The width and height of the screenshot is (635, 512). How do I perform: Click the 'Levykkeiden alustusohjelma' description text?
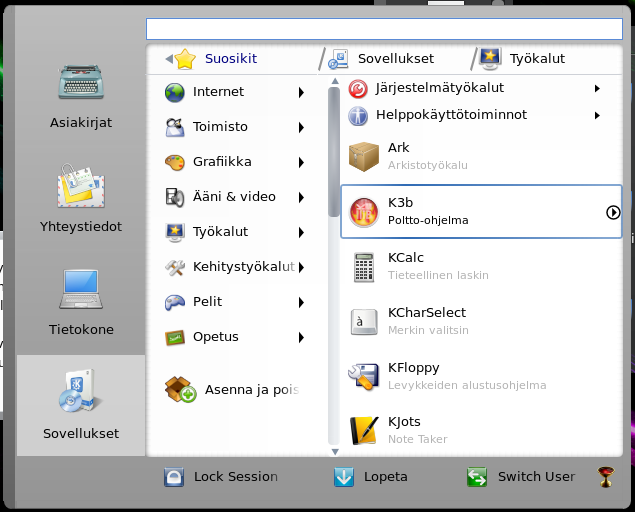[x=467, y=385]
